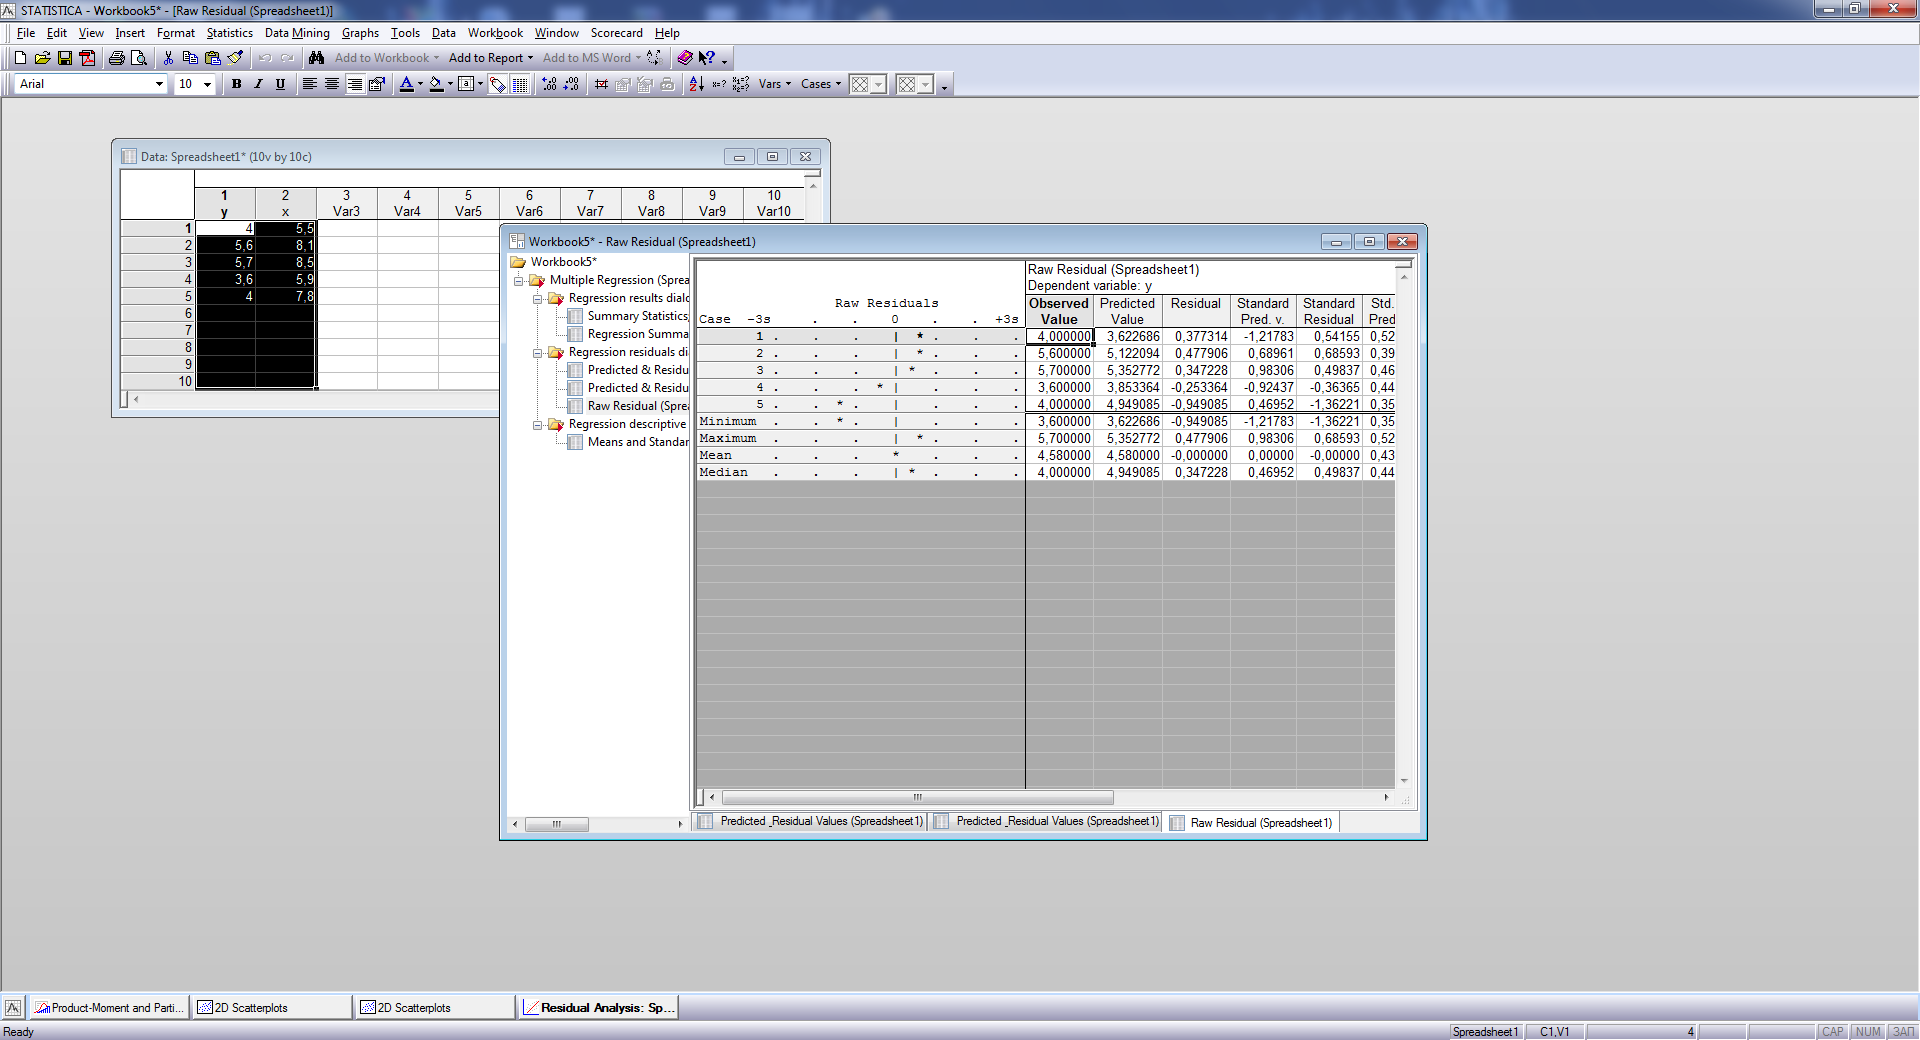1920x1040 pixels.
Task: Click the Save icon in the toolbar
Action: pyautogui.click(x=65, y=58)
